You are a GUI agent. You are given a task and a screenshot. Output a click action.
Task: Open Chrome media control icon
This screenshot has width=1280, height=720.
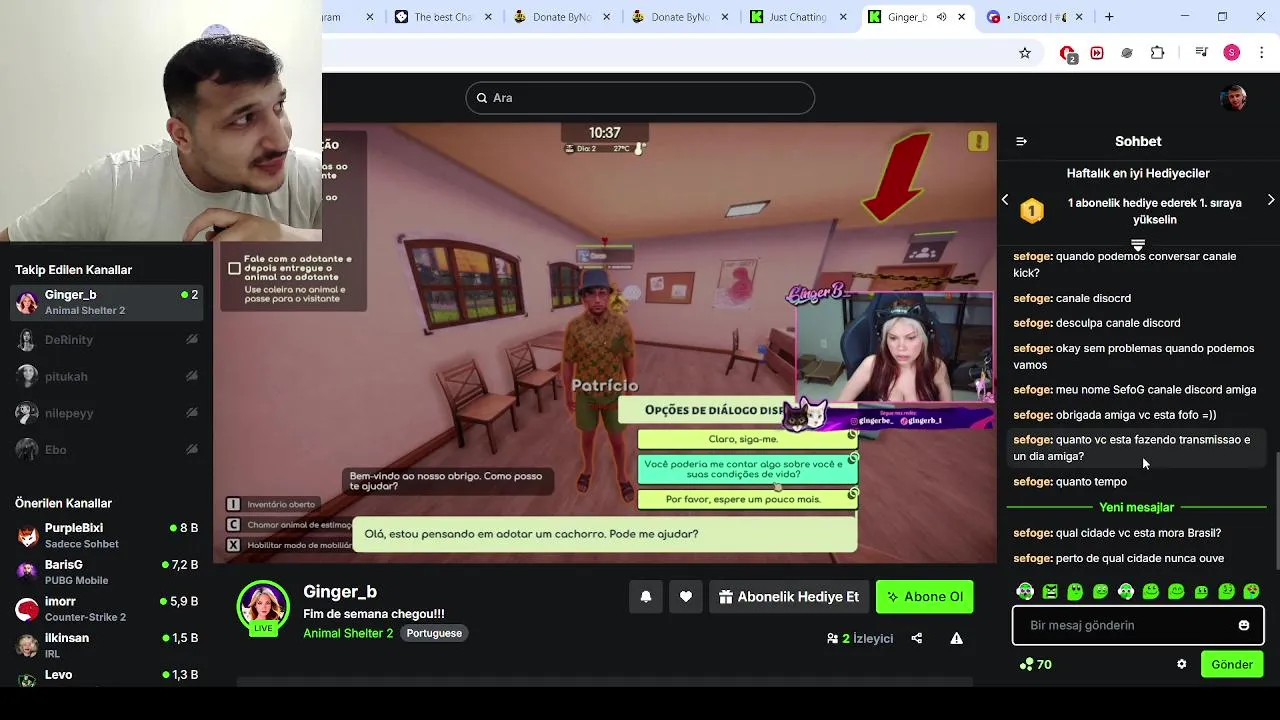tap(1202, 53)
